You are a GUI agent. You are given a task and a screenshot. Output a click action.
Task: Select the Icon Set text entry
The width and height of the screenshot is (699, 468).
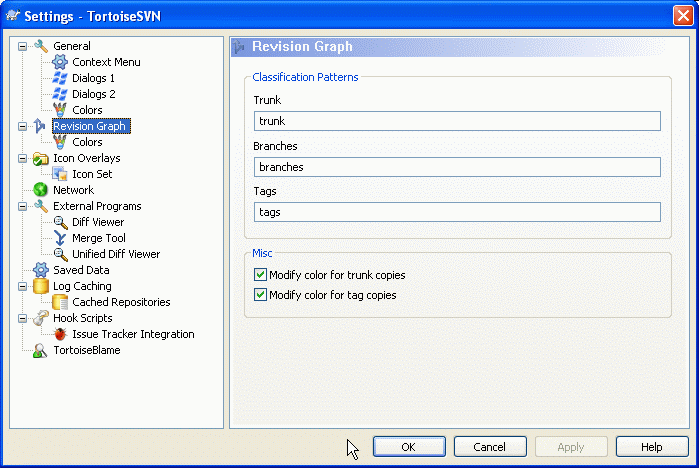(x=92, y=174)
